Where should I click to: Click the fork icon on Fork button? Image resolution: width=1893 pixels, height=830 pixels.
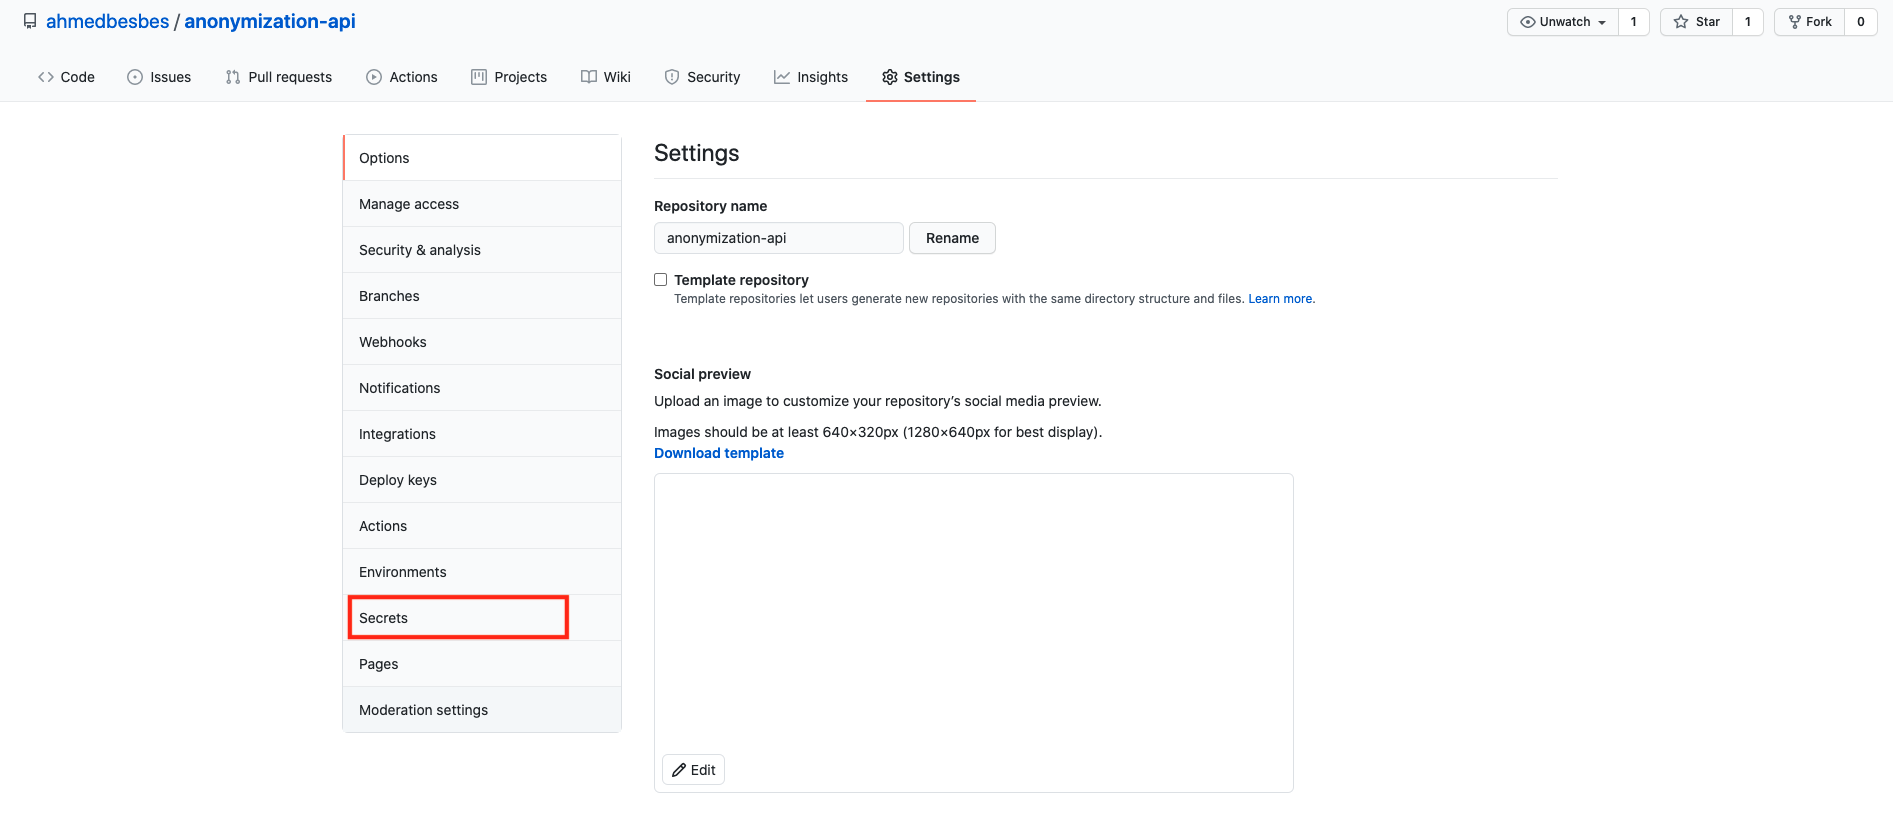pyautogui.click(x=1795, y=22)
